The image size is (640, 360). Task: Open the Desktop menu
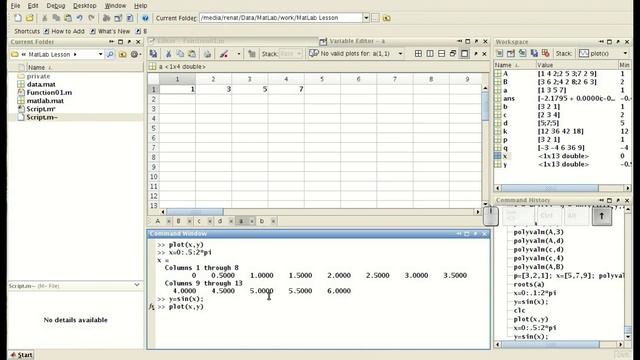(84, 6)
